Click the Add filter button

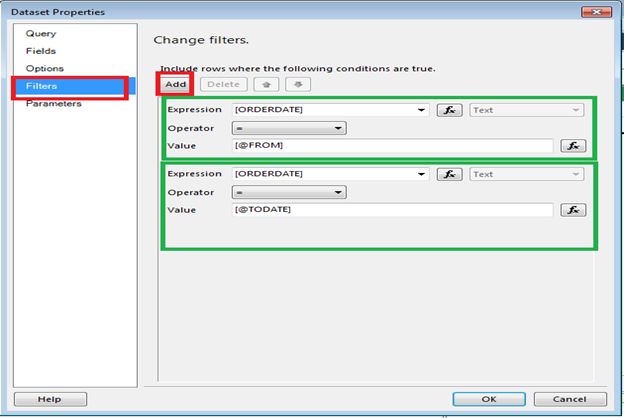coord(176,84)
